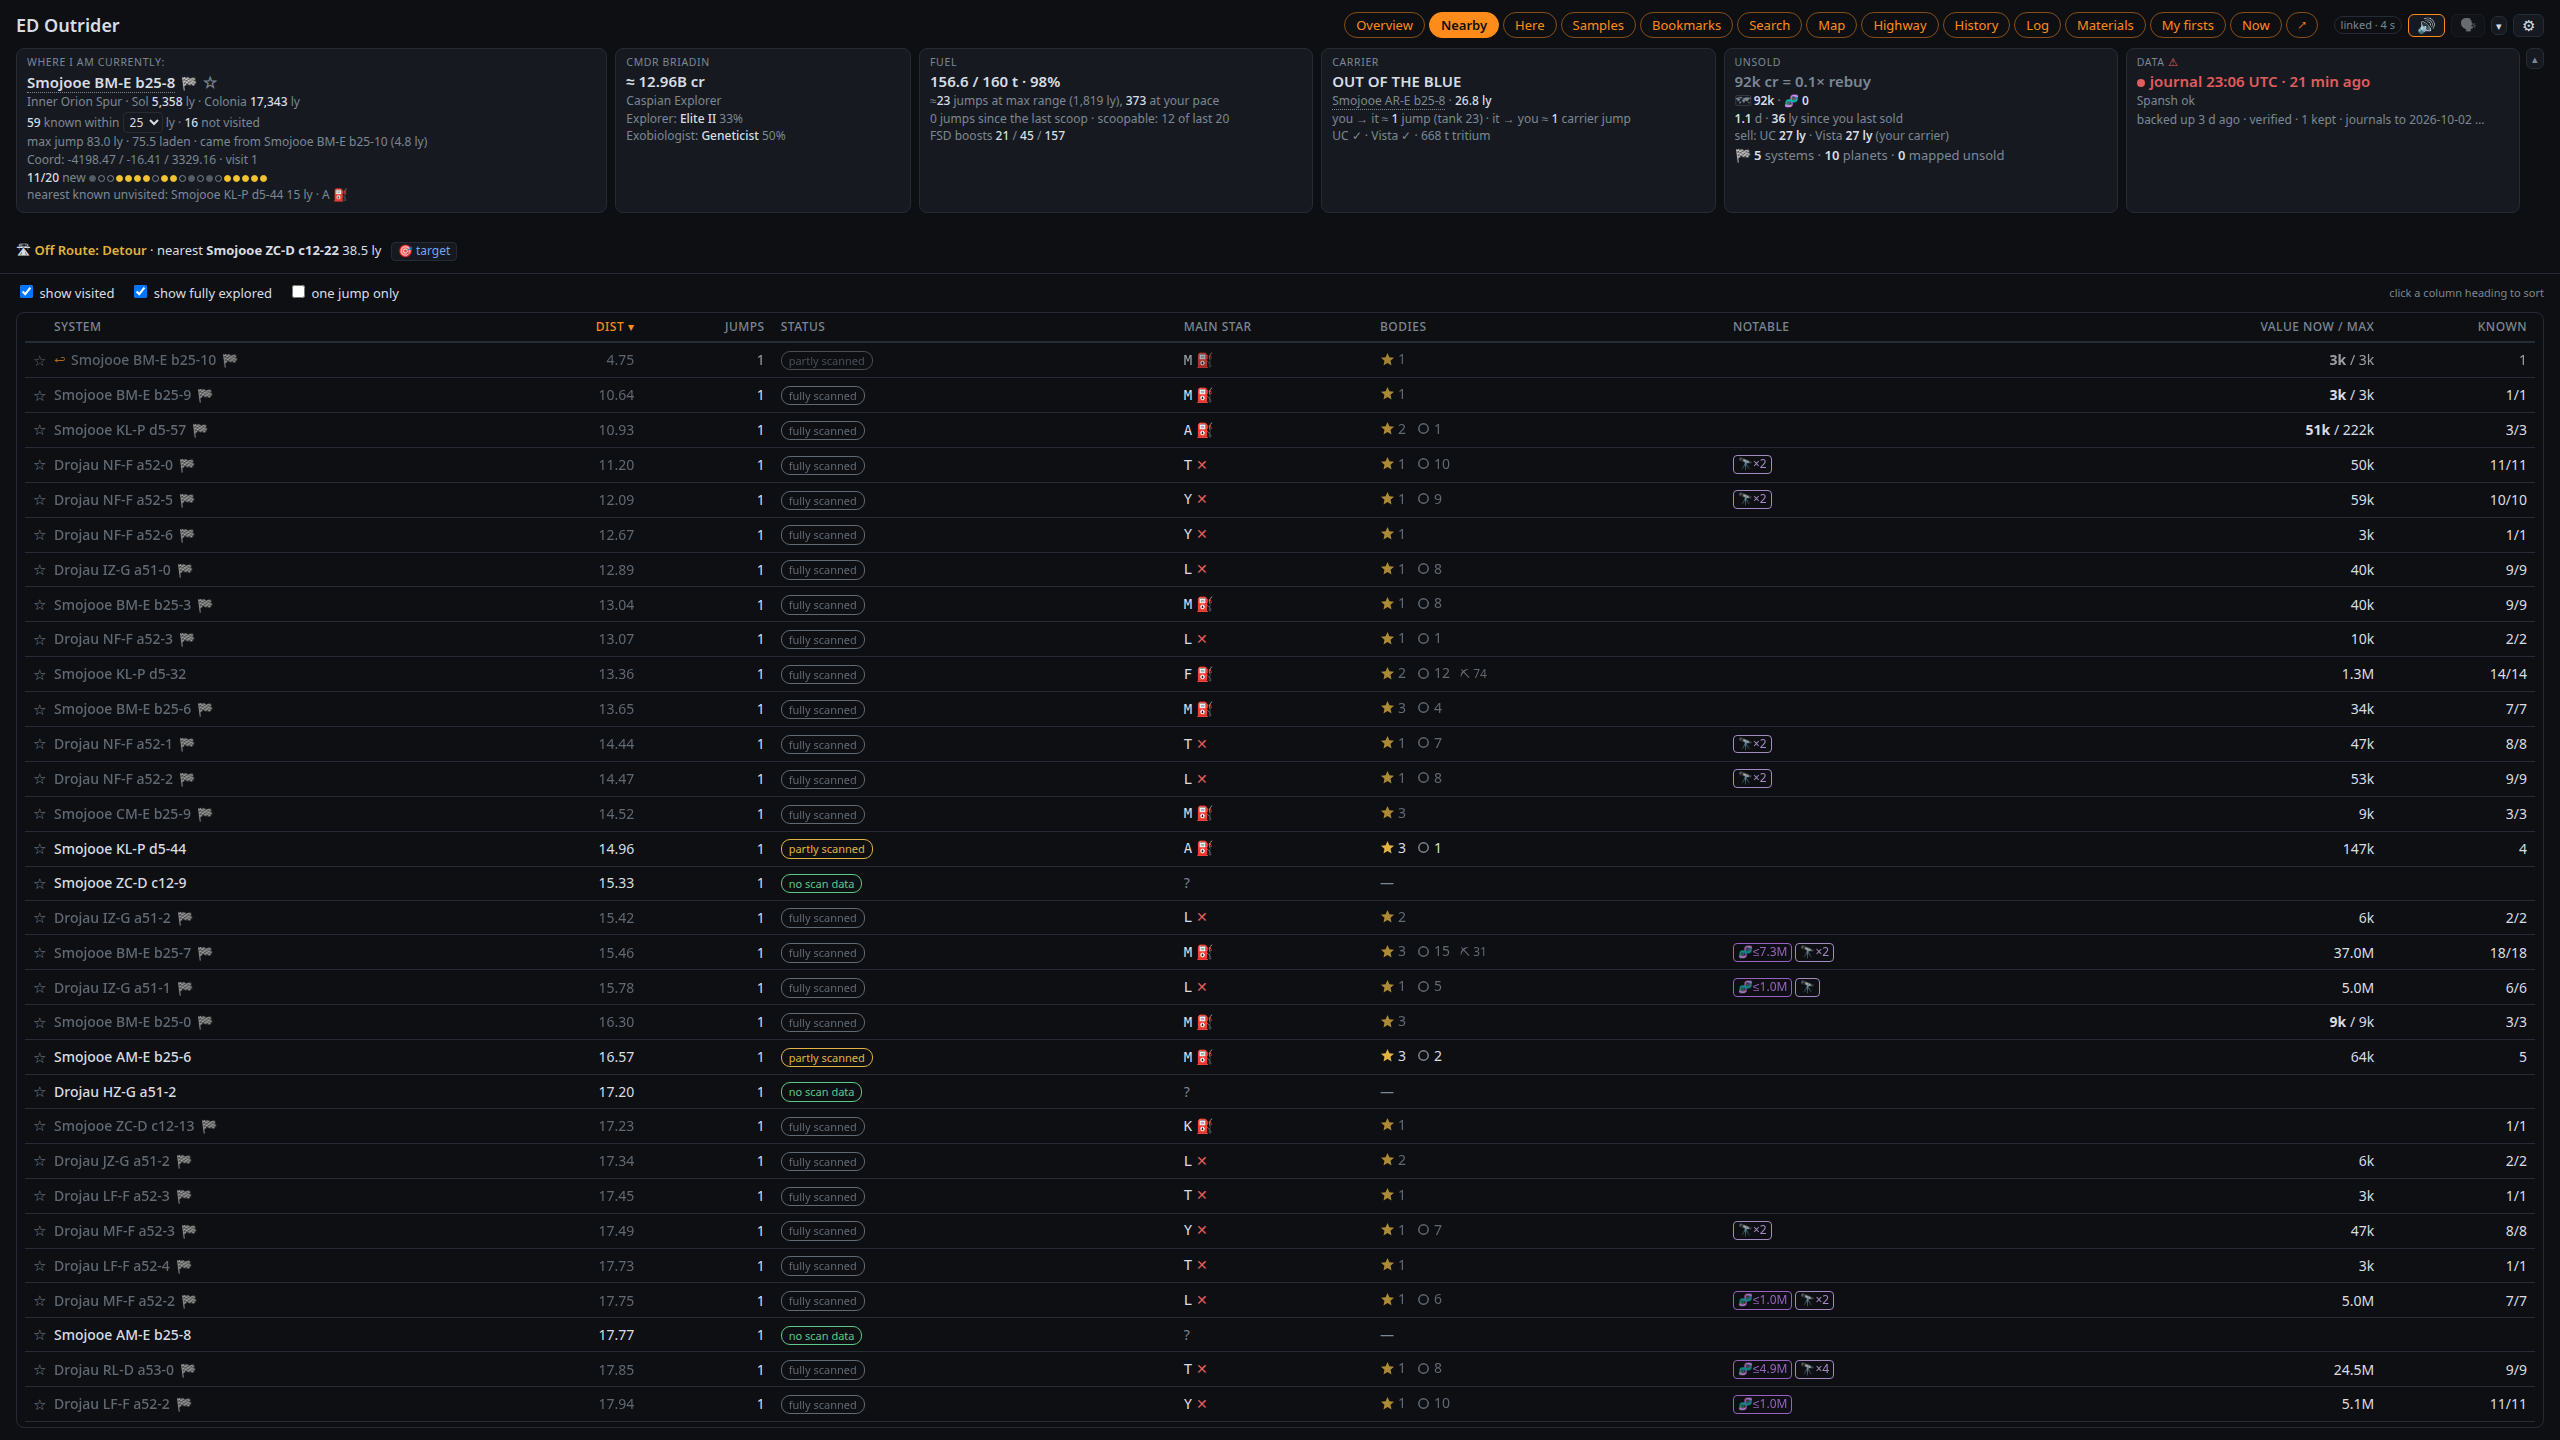Star the Drojau HZ-G a51-2 row
Screen dimensions: 2560x1440
tap(40, 1092)
